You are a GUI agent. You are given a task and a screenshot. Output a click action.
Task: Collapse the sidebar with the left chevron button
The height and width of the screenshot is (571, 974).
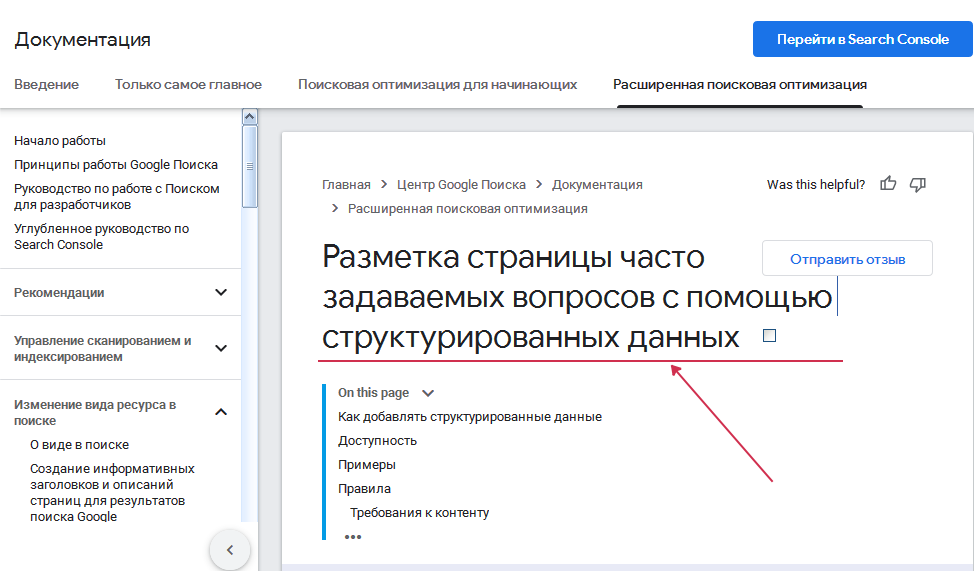[230, 550]
